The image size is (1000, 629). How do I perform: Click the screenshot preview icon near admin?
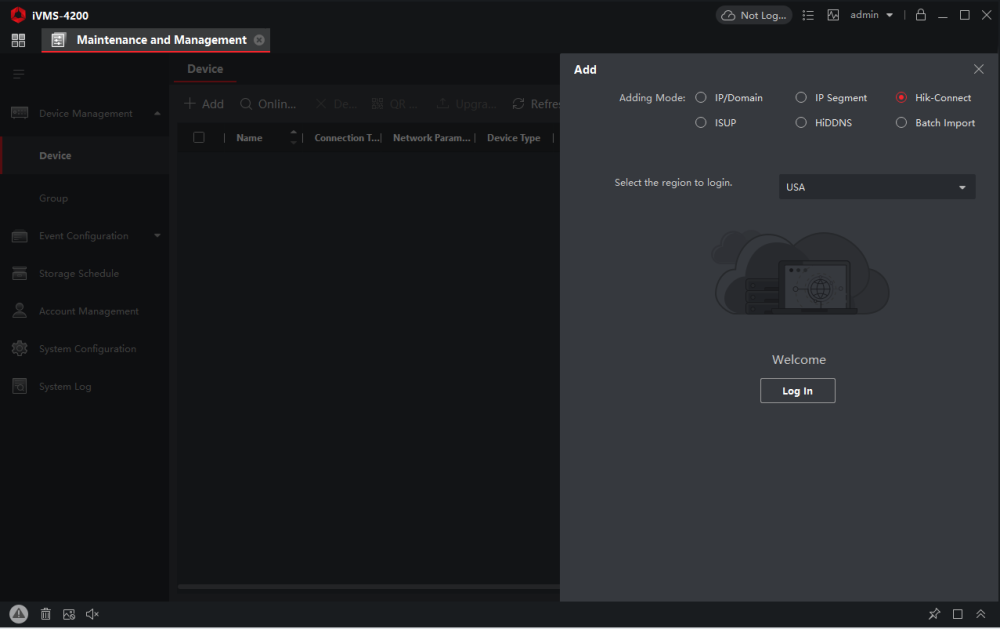pos(833,14)
